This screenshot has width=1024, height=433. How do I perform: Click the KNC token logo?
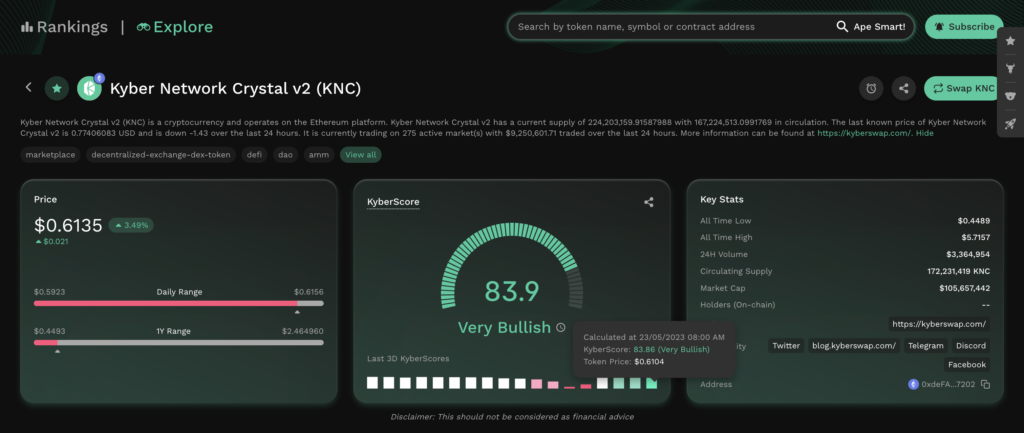(x=89, y=88)
